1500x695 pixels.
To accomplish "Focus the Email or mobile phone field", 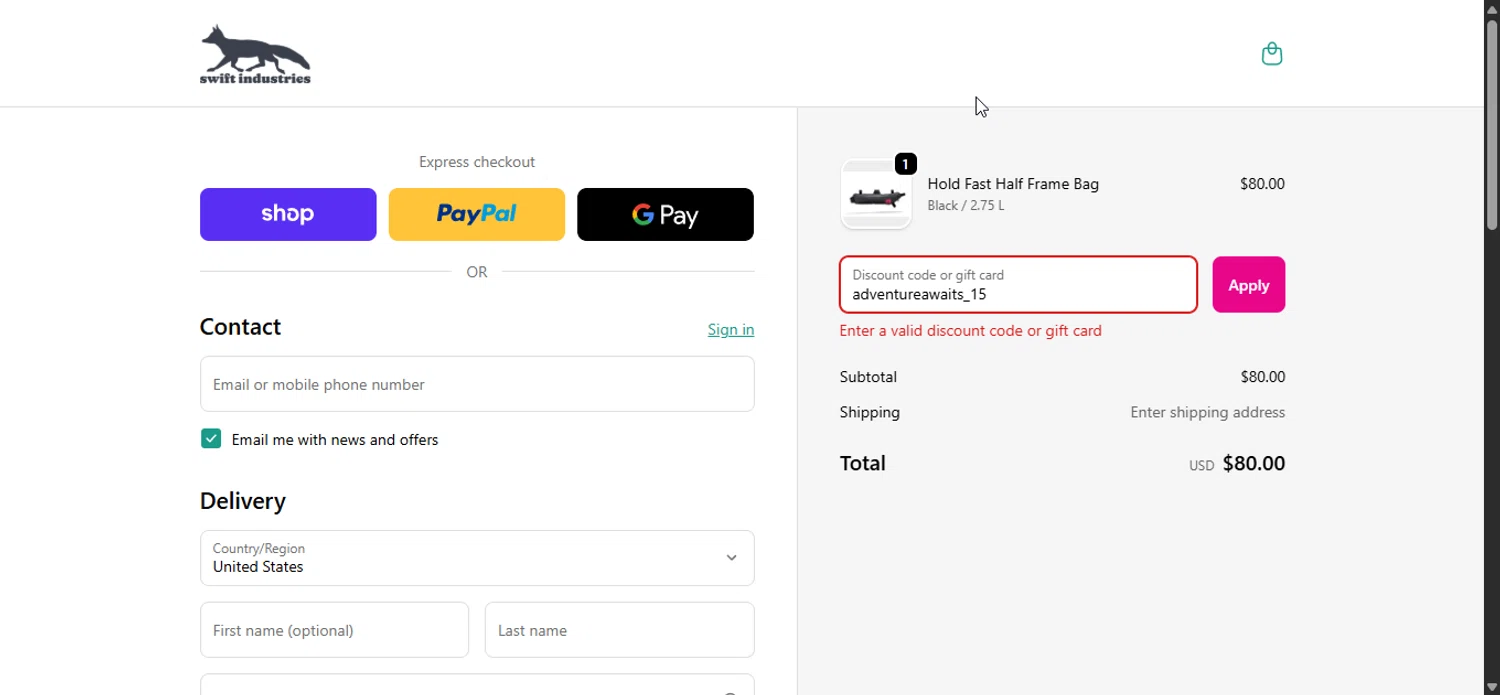I will pos(477,384).
